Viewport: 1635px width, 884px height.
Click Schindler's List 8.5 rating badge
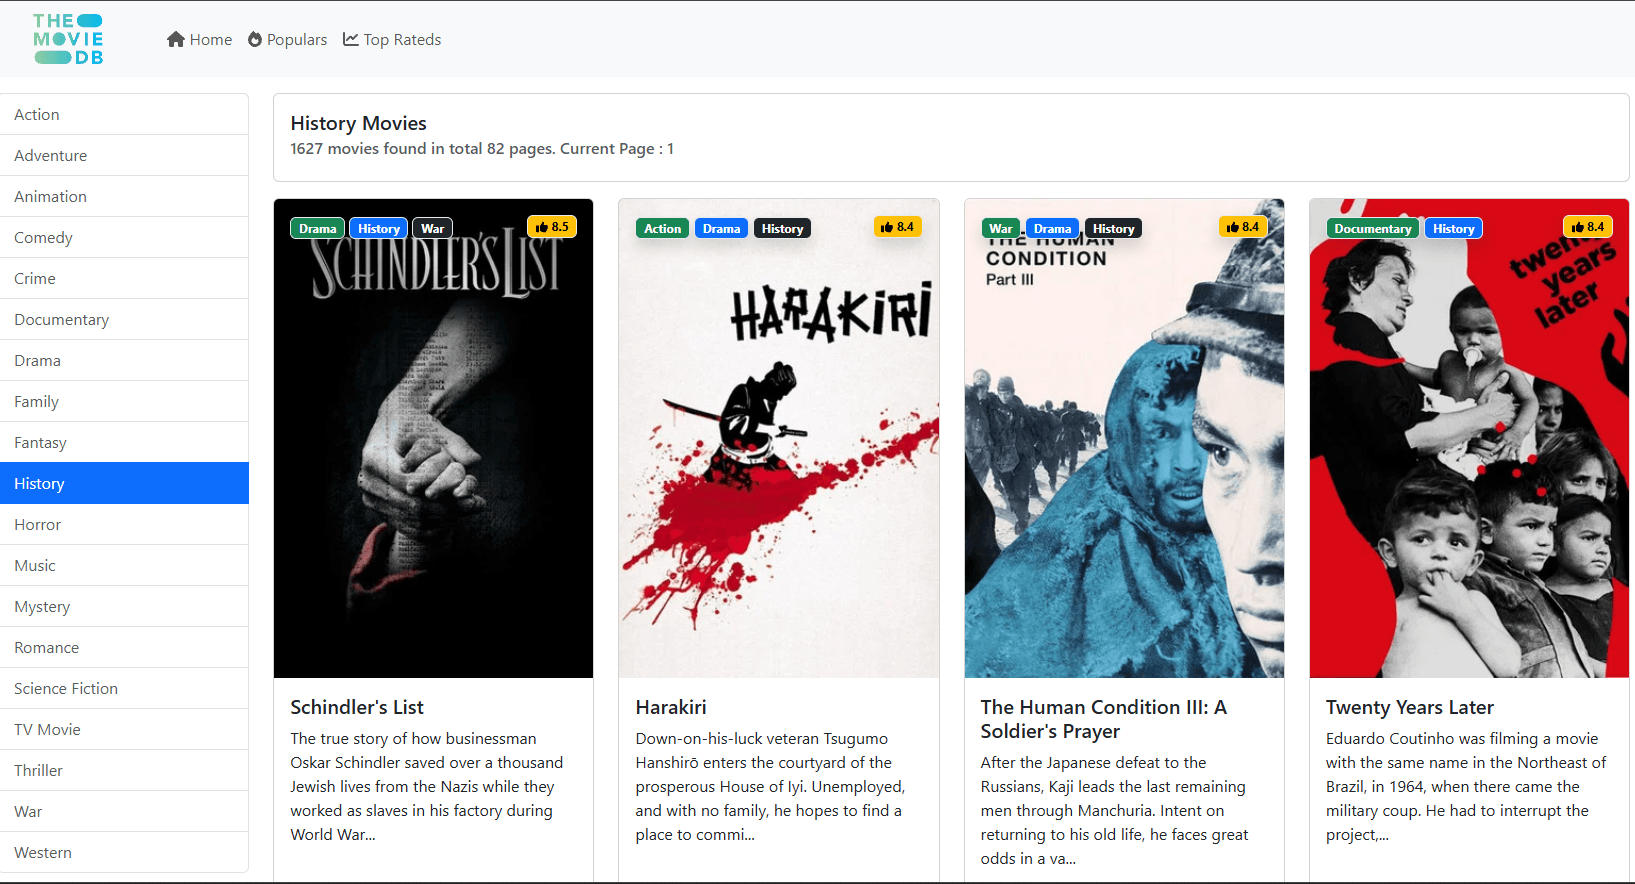(552, 227)
